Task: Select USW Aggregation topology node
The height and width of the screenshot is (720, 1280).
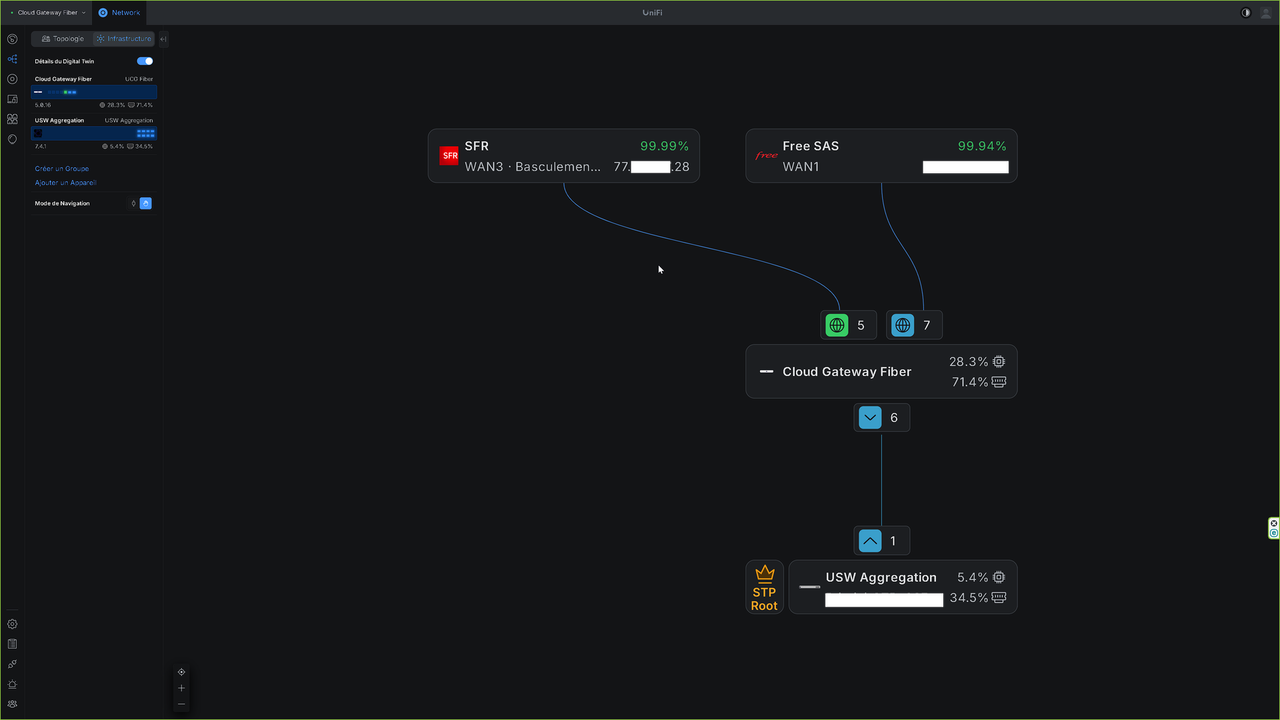Action: (x=903, y=587)
